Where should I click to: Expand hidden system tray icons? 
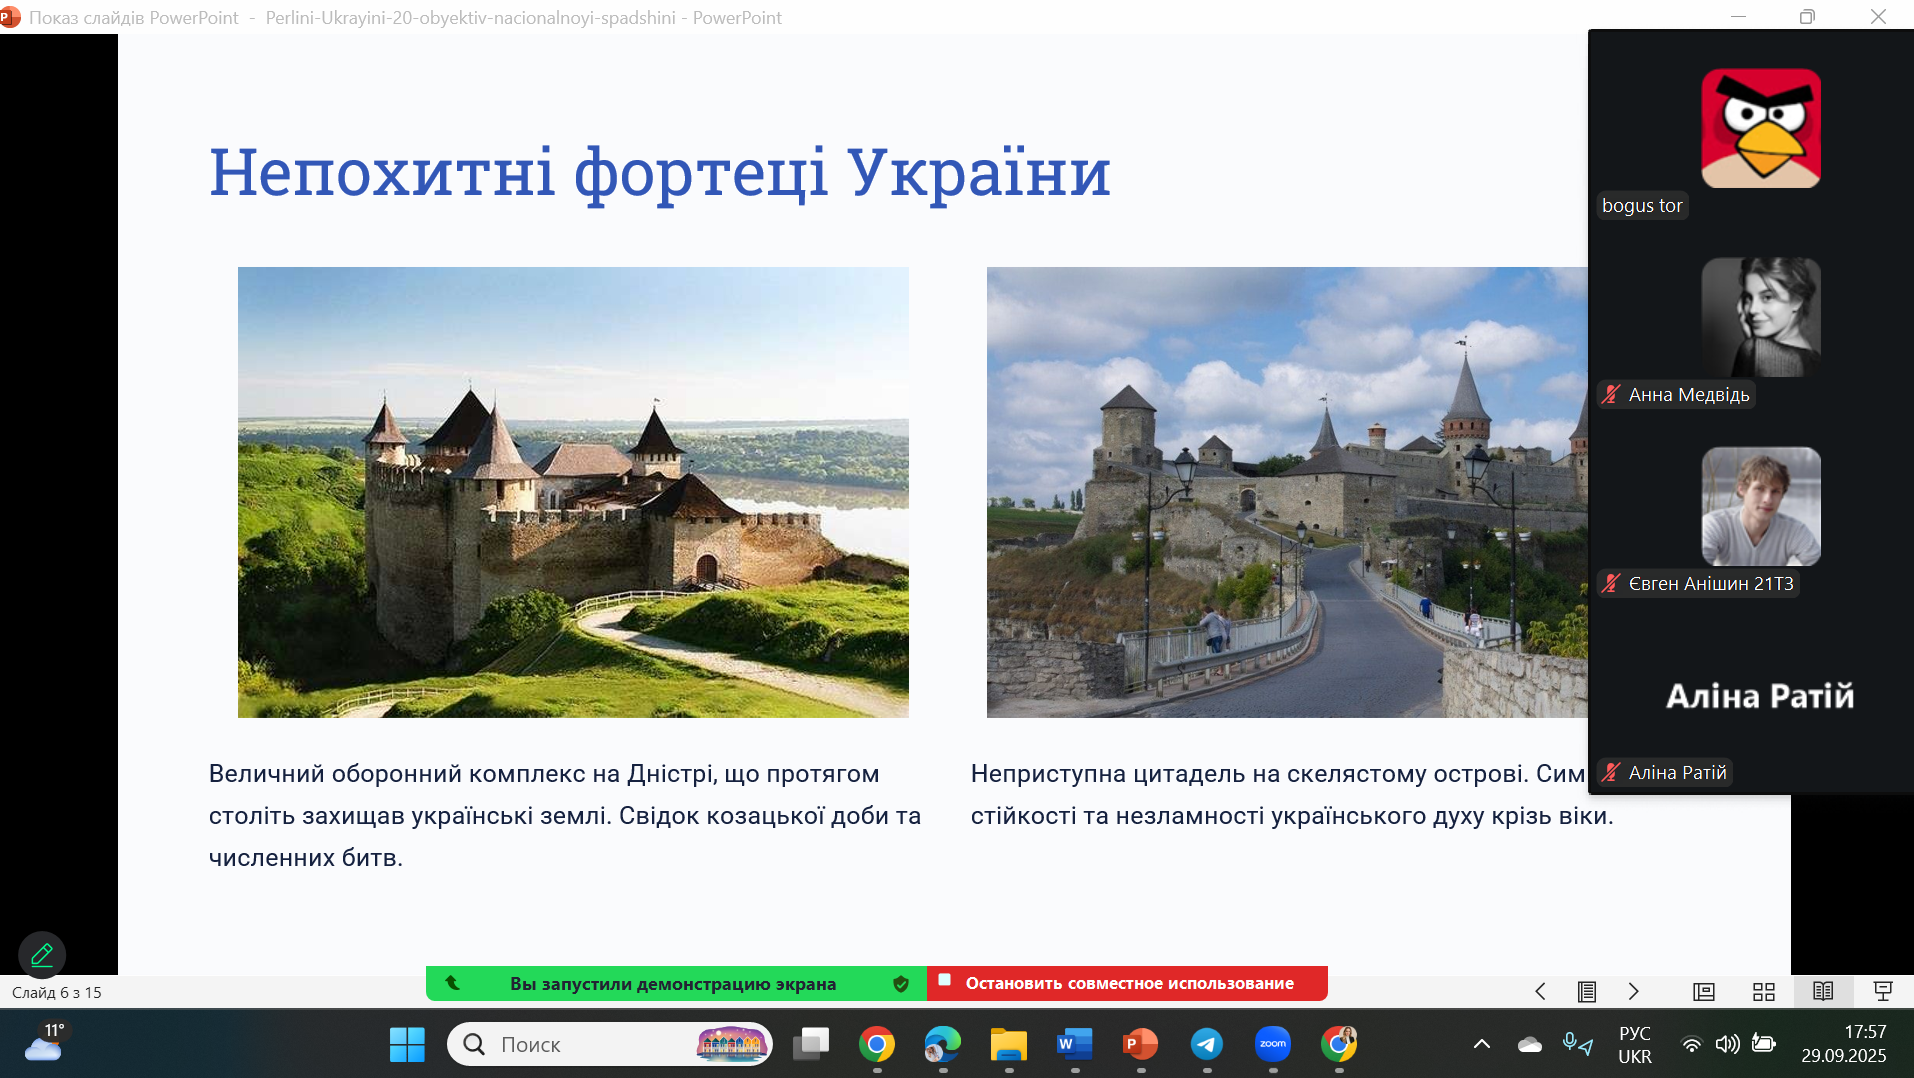click(1481, 1044)
